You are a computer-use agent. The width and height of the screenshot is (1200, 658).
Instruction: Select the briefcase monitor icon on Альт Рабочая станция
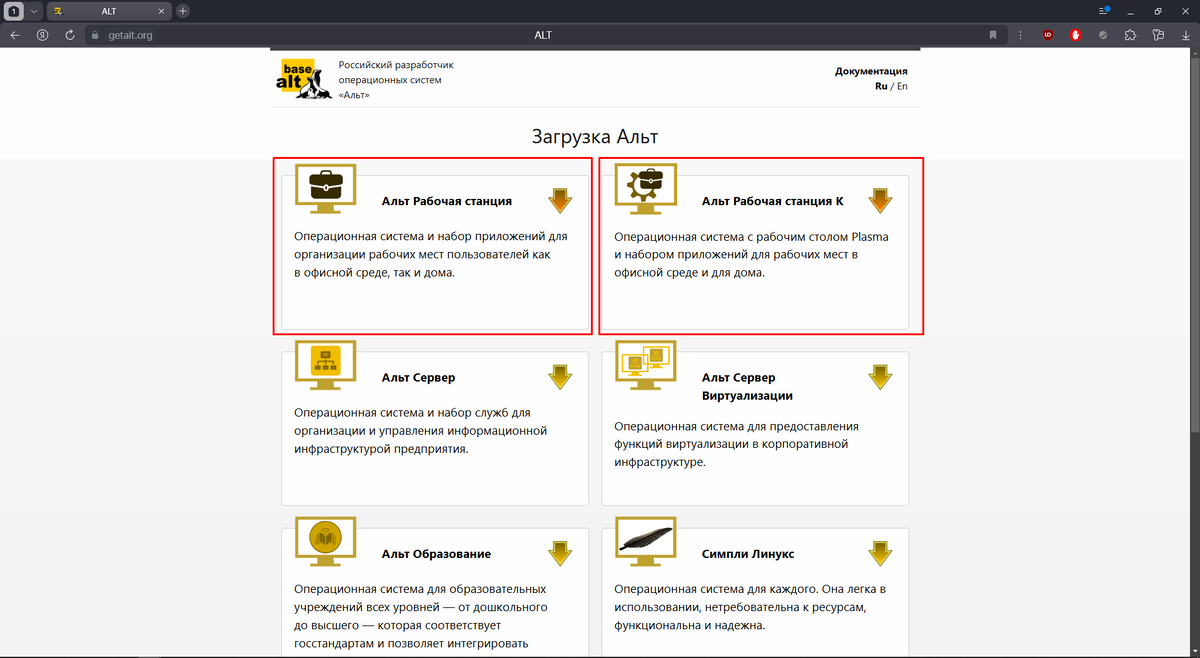coord(324,189)
